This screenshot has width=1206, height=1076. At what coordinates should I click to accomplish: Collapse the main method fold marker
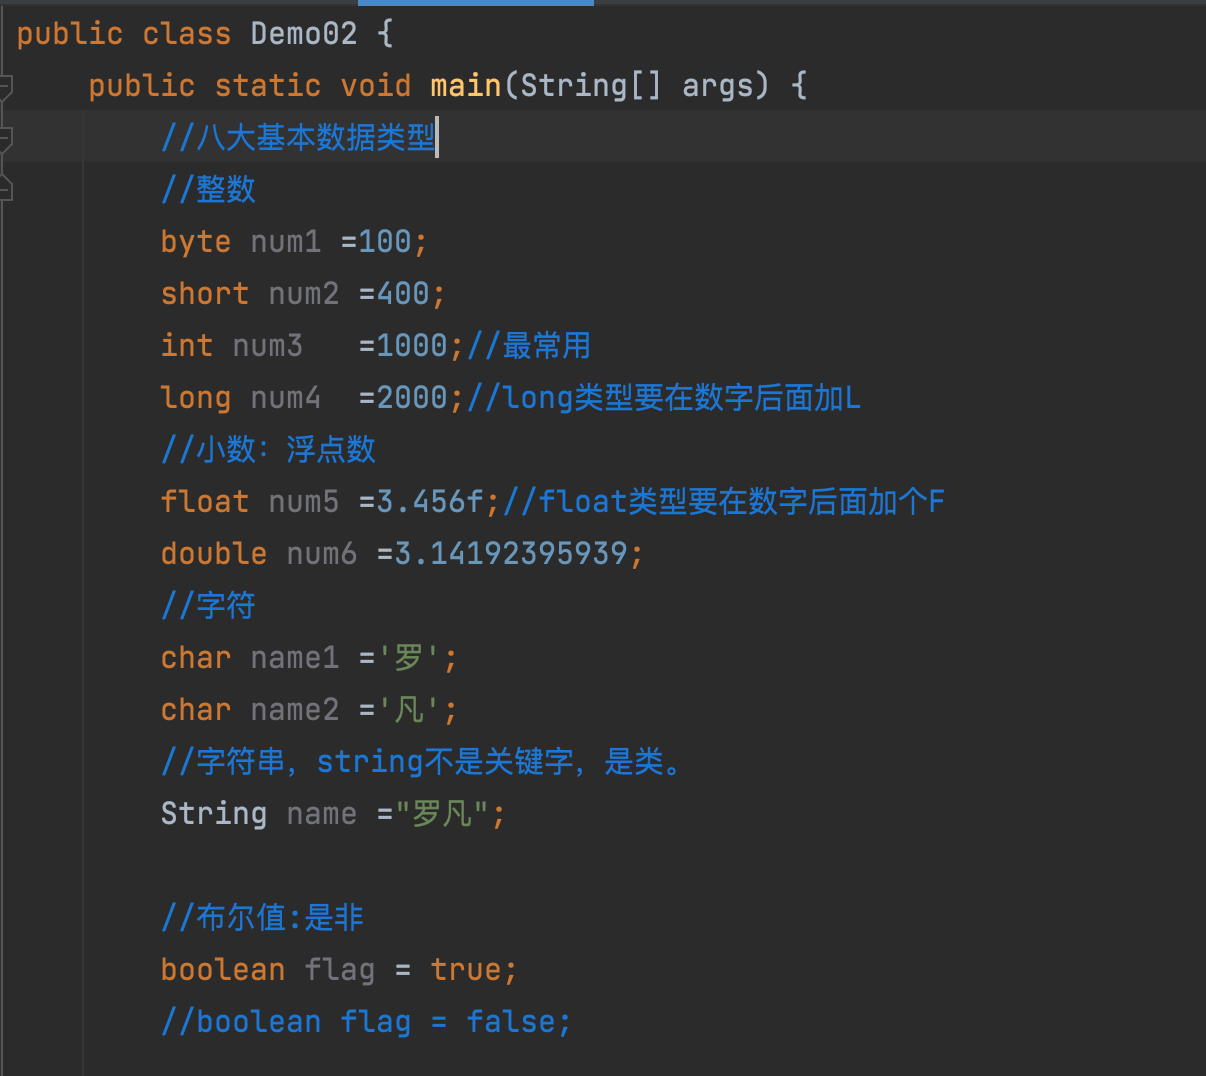pyautogui.click(x=5, y=86)
